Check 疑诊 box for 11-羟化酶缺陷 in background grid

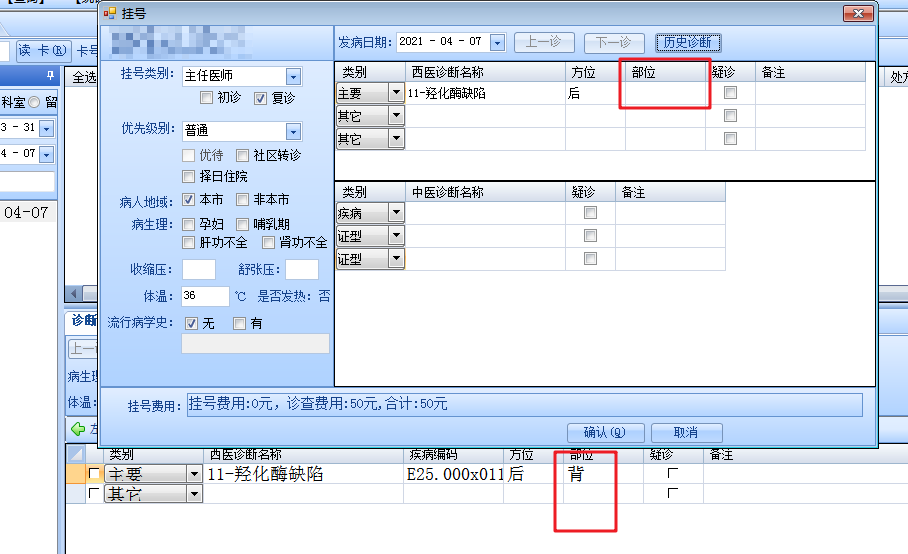pyautogui.click(x=672, y=473)
